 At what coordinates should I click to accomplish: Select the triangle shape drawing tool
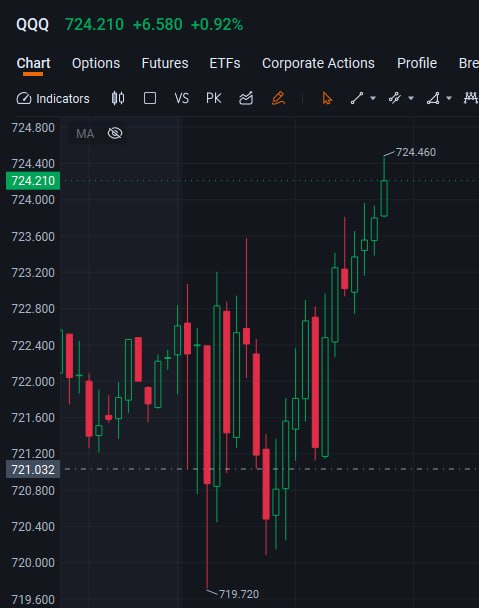[433, 98]
